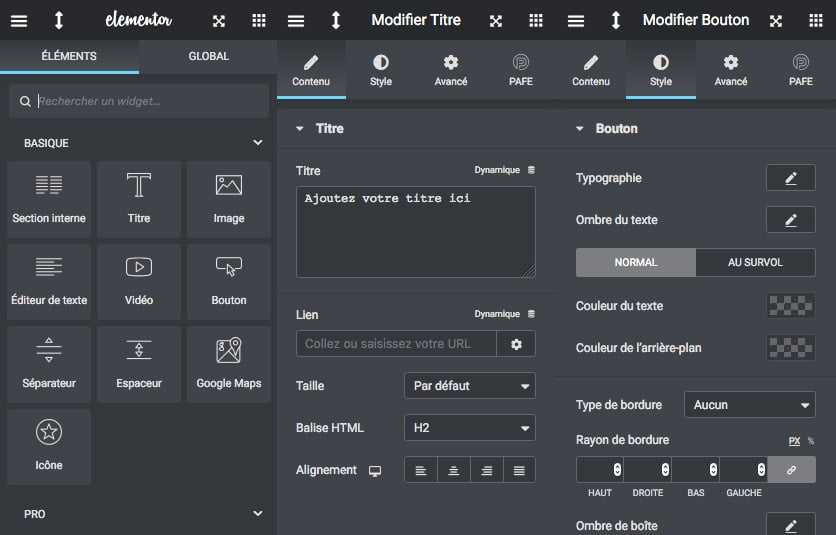Edit Ombre de boîte settings
This screenshot has width=836, height=535.
click(x=791, y=525)
